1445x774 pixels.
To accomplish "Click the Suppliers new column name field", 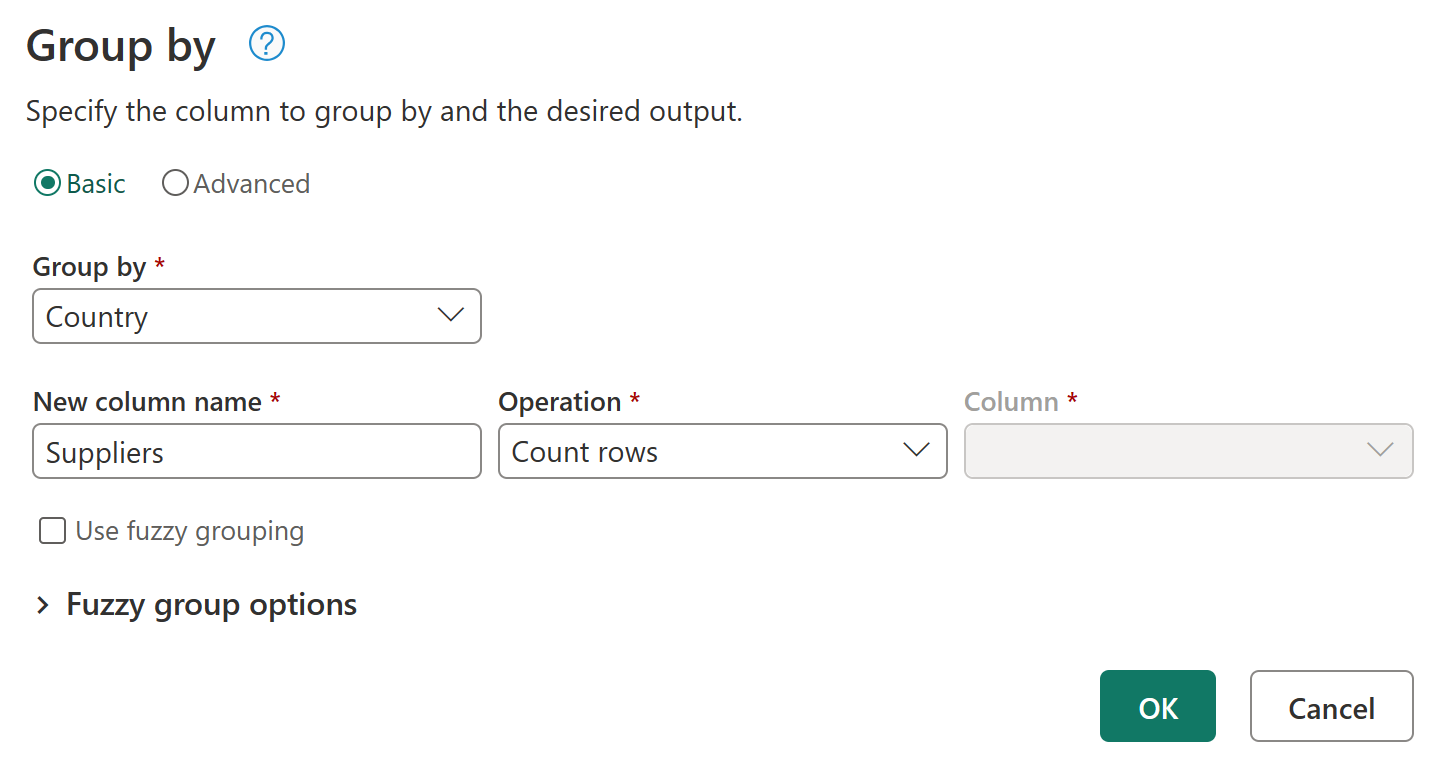I will point(256,451).
